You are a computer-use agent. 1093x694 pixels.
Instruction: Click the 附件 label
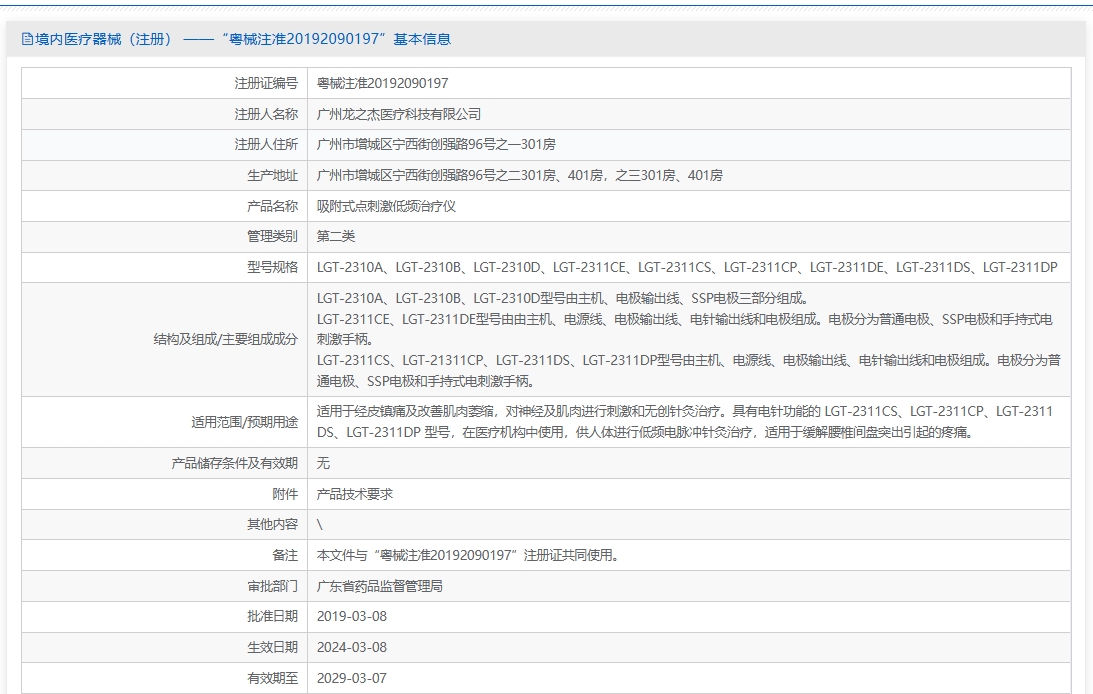click(x=284, y=494)
